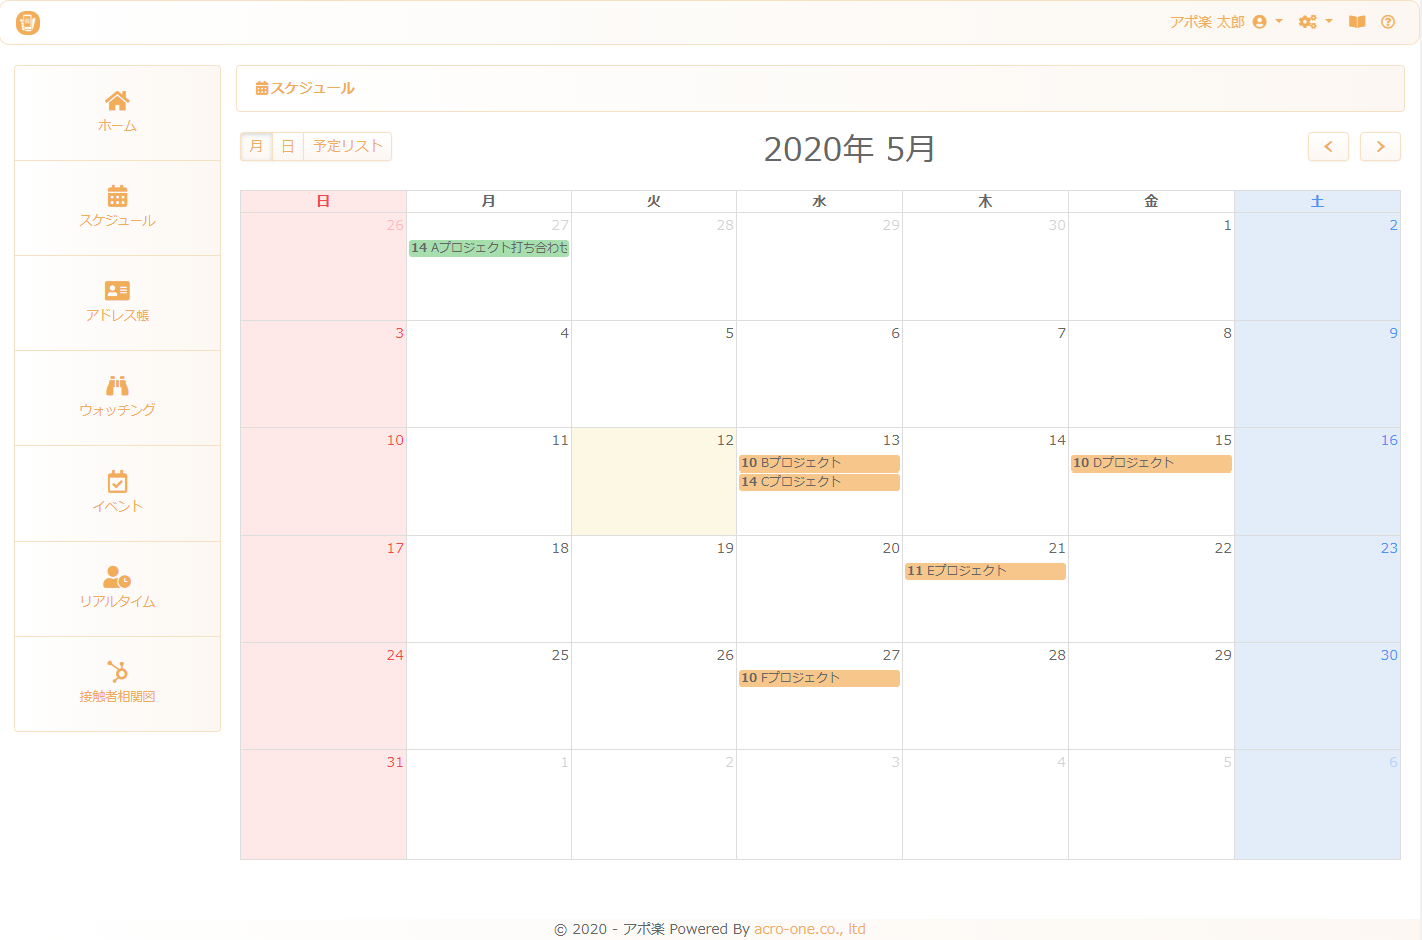
Task: Open the 10 Dプロジェクト event
Action: click(x=1151, y=463)
